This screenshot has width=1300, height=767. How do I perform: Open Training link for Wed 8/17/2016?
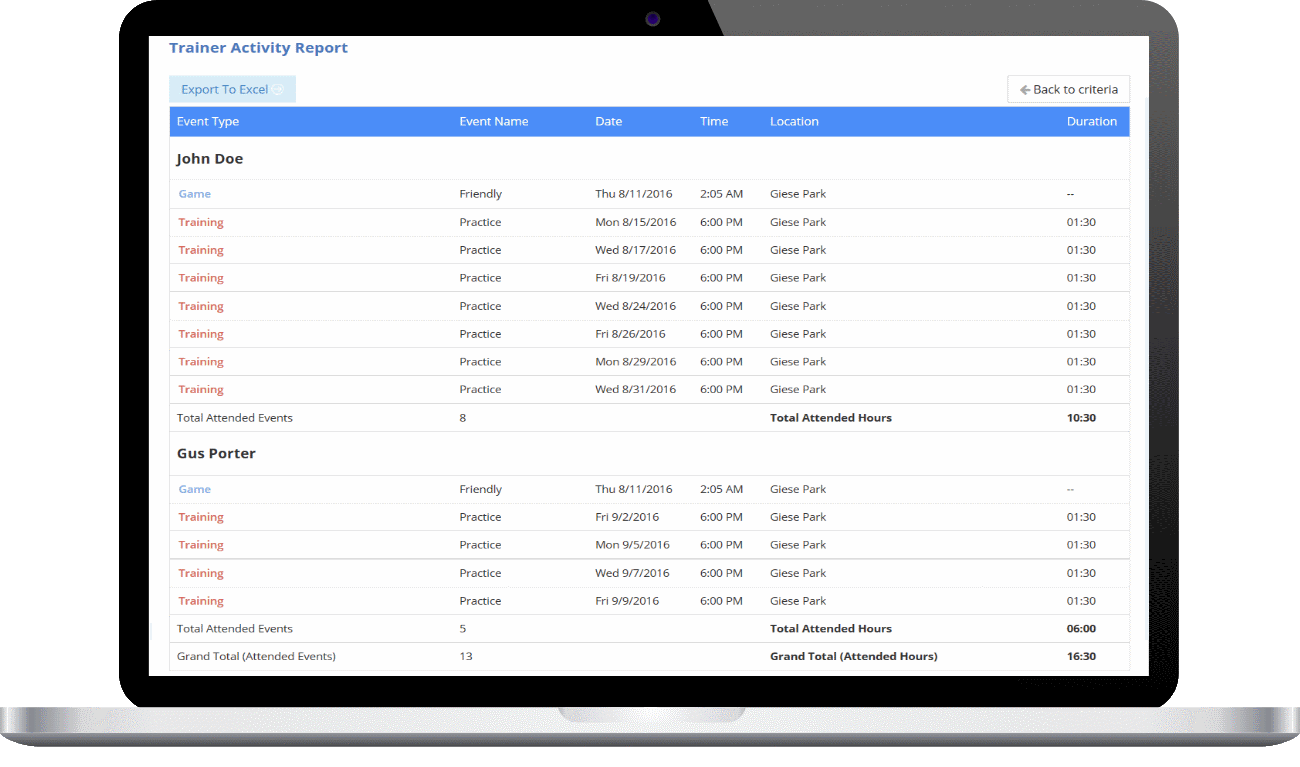pyautogui.click(x=201, y=250)
